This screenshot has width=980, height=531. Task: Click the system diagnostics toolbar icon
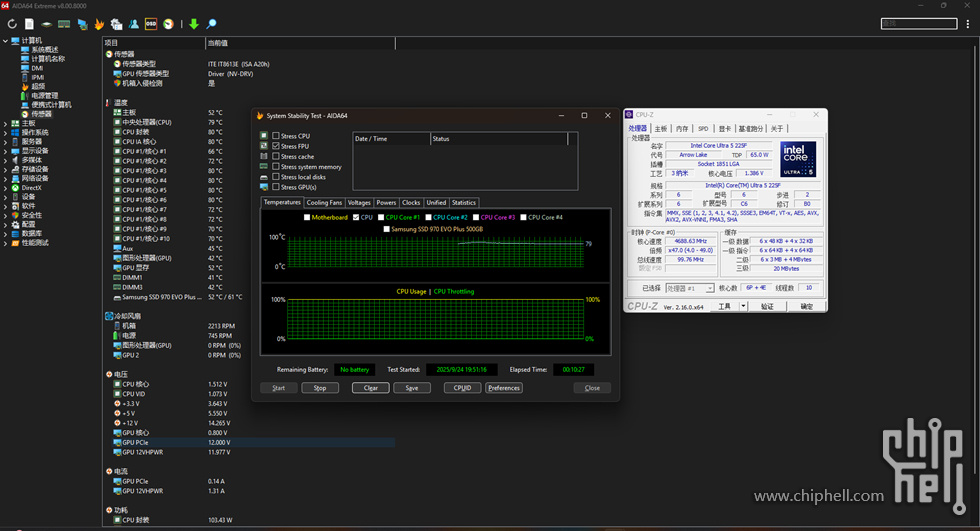(116, 24)
